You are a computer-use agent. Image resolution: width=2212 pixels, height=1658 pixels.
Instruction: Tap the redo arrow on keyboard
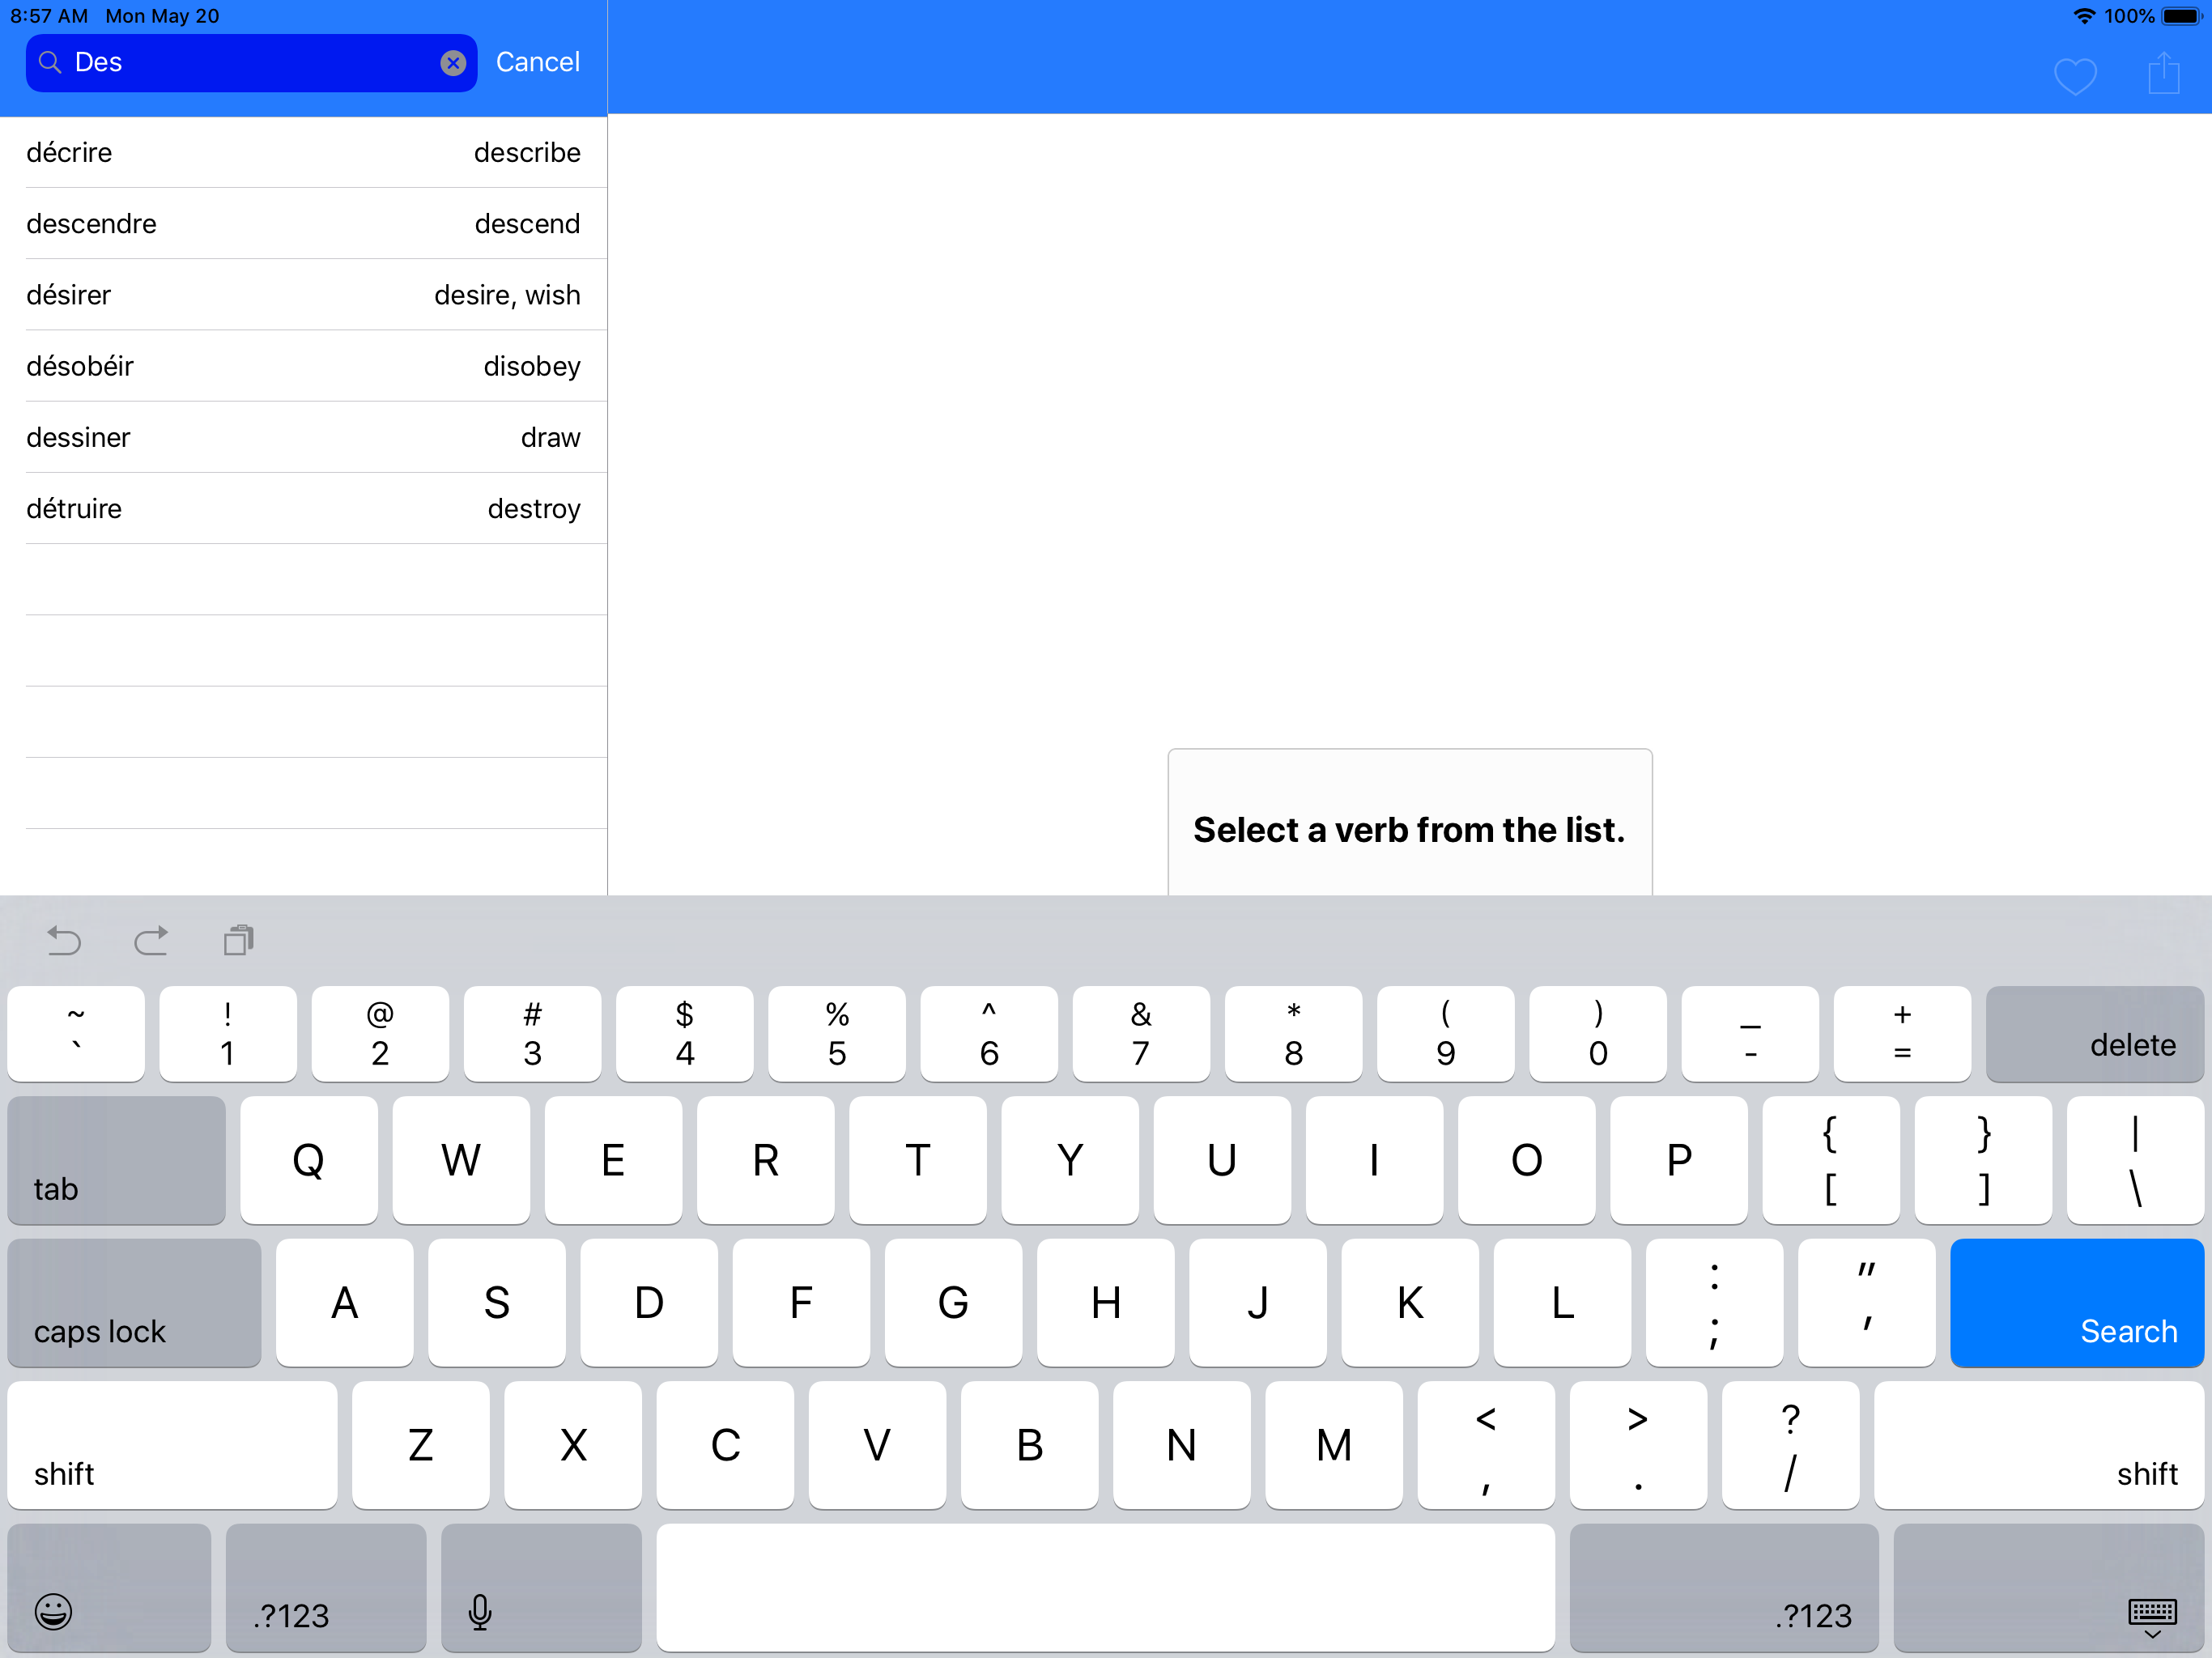(x=151, y=940)
